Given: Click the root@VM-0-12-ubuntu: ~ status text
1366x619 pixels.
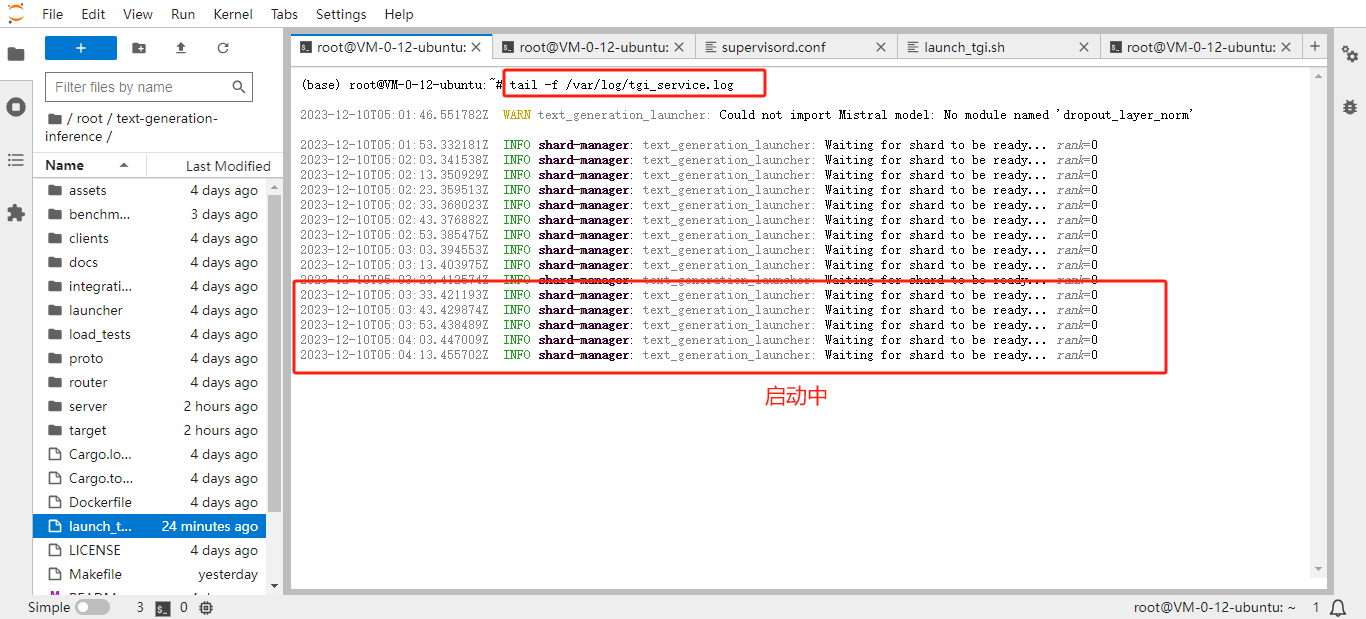Looking at the screenshot, I should click(1215, 607).
